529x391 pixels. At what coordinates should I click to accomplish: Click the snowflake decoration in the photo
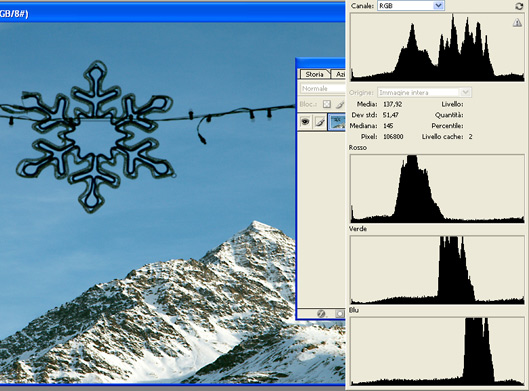95,137
